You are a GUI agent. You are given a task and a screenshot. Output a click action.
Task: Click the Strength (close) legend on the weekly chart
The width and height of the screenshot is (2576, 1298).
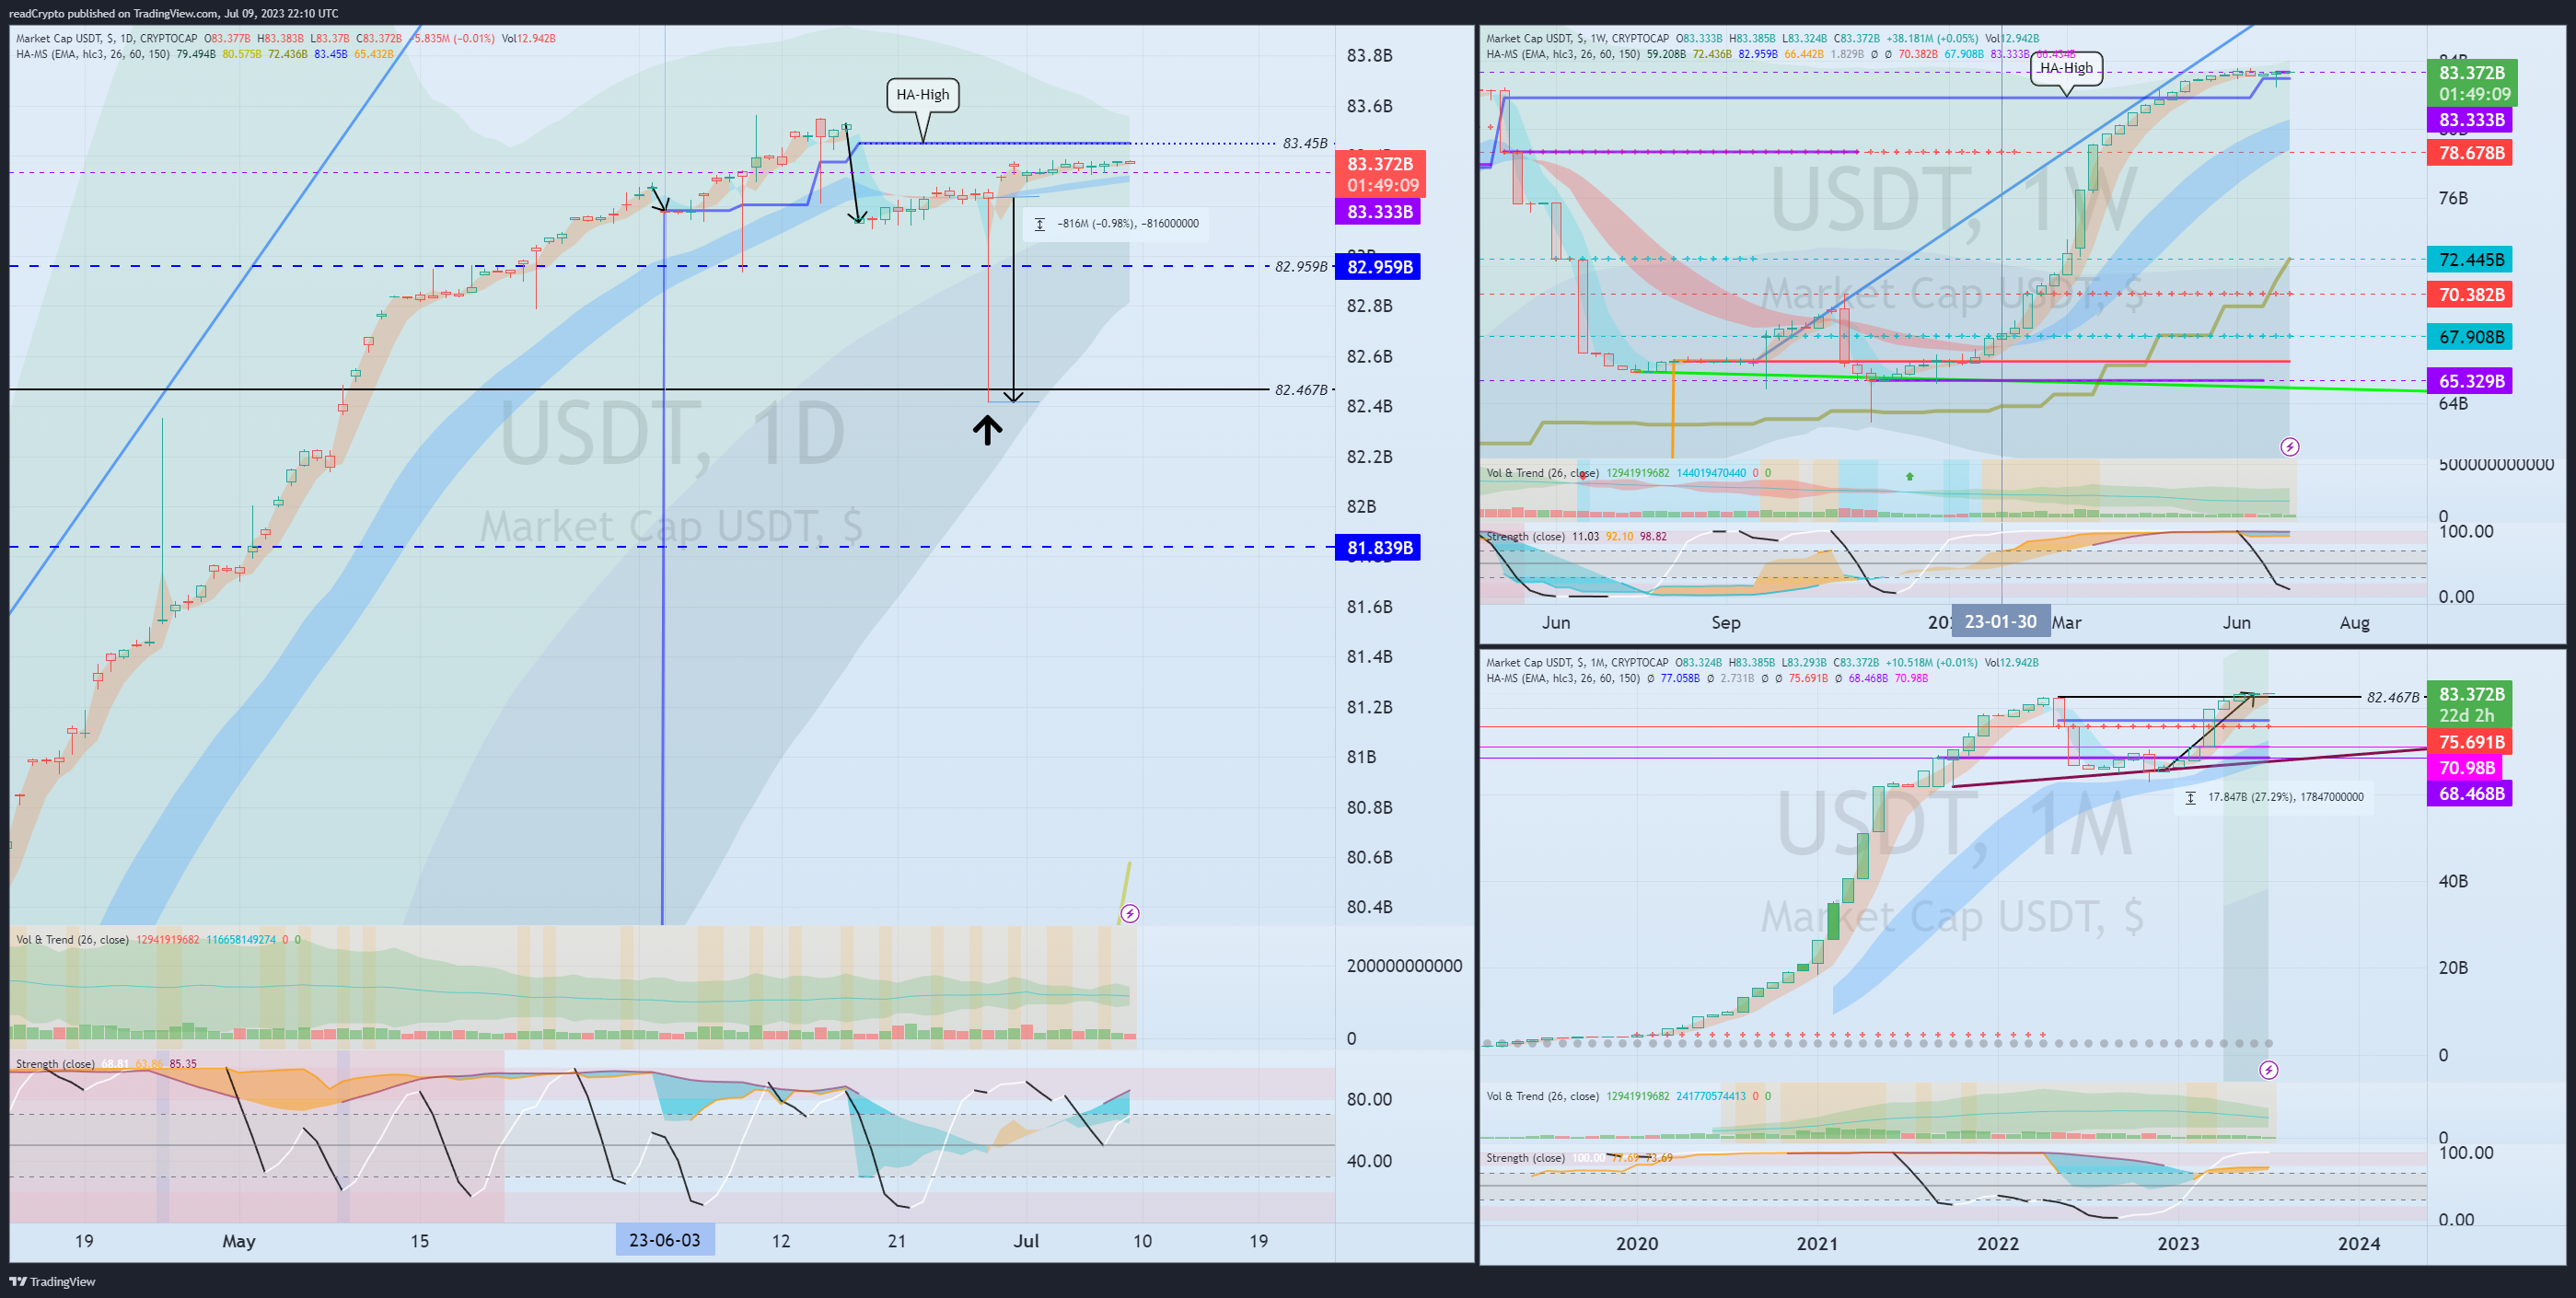(x=1526, y=537)
